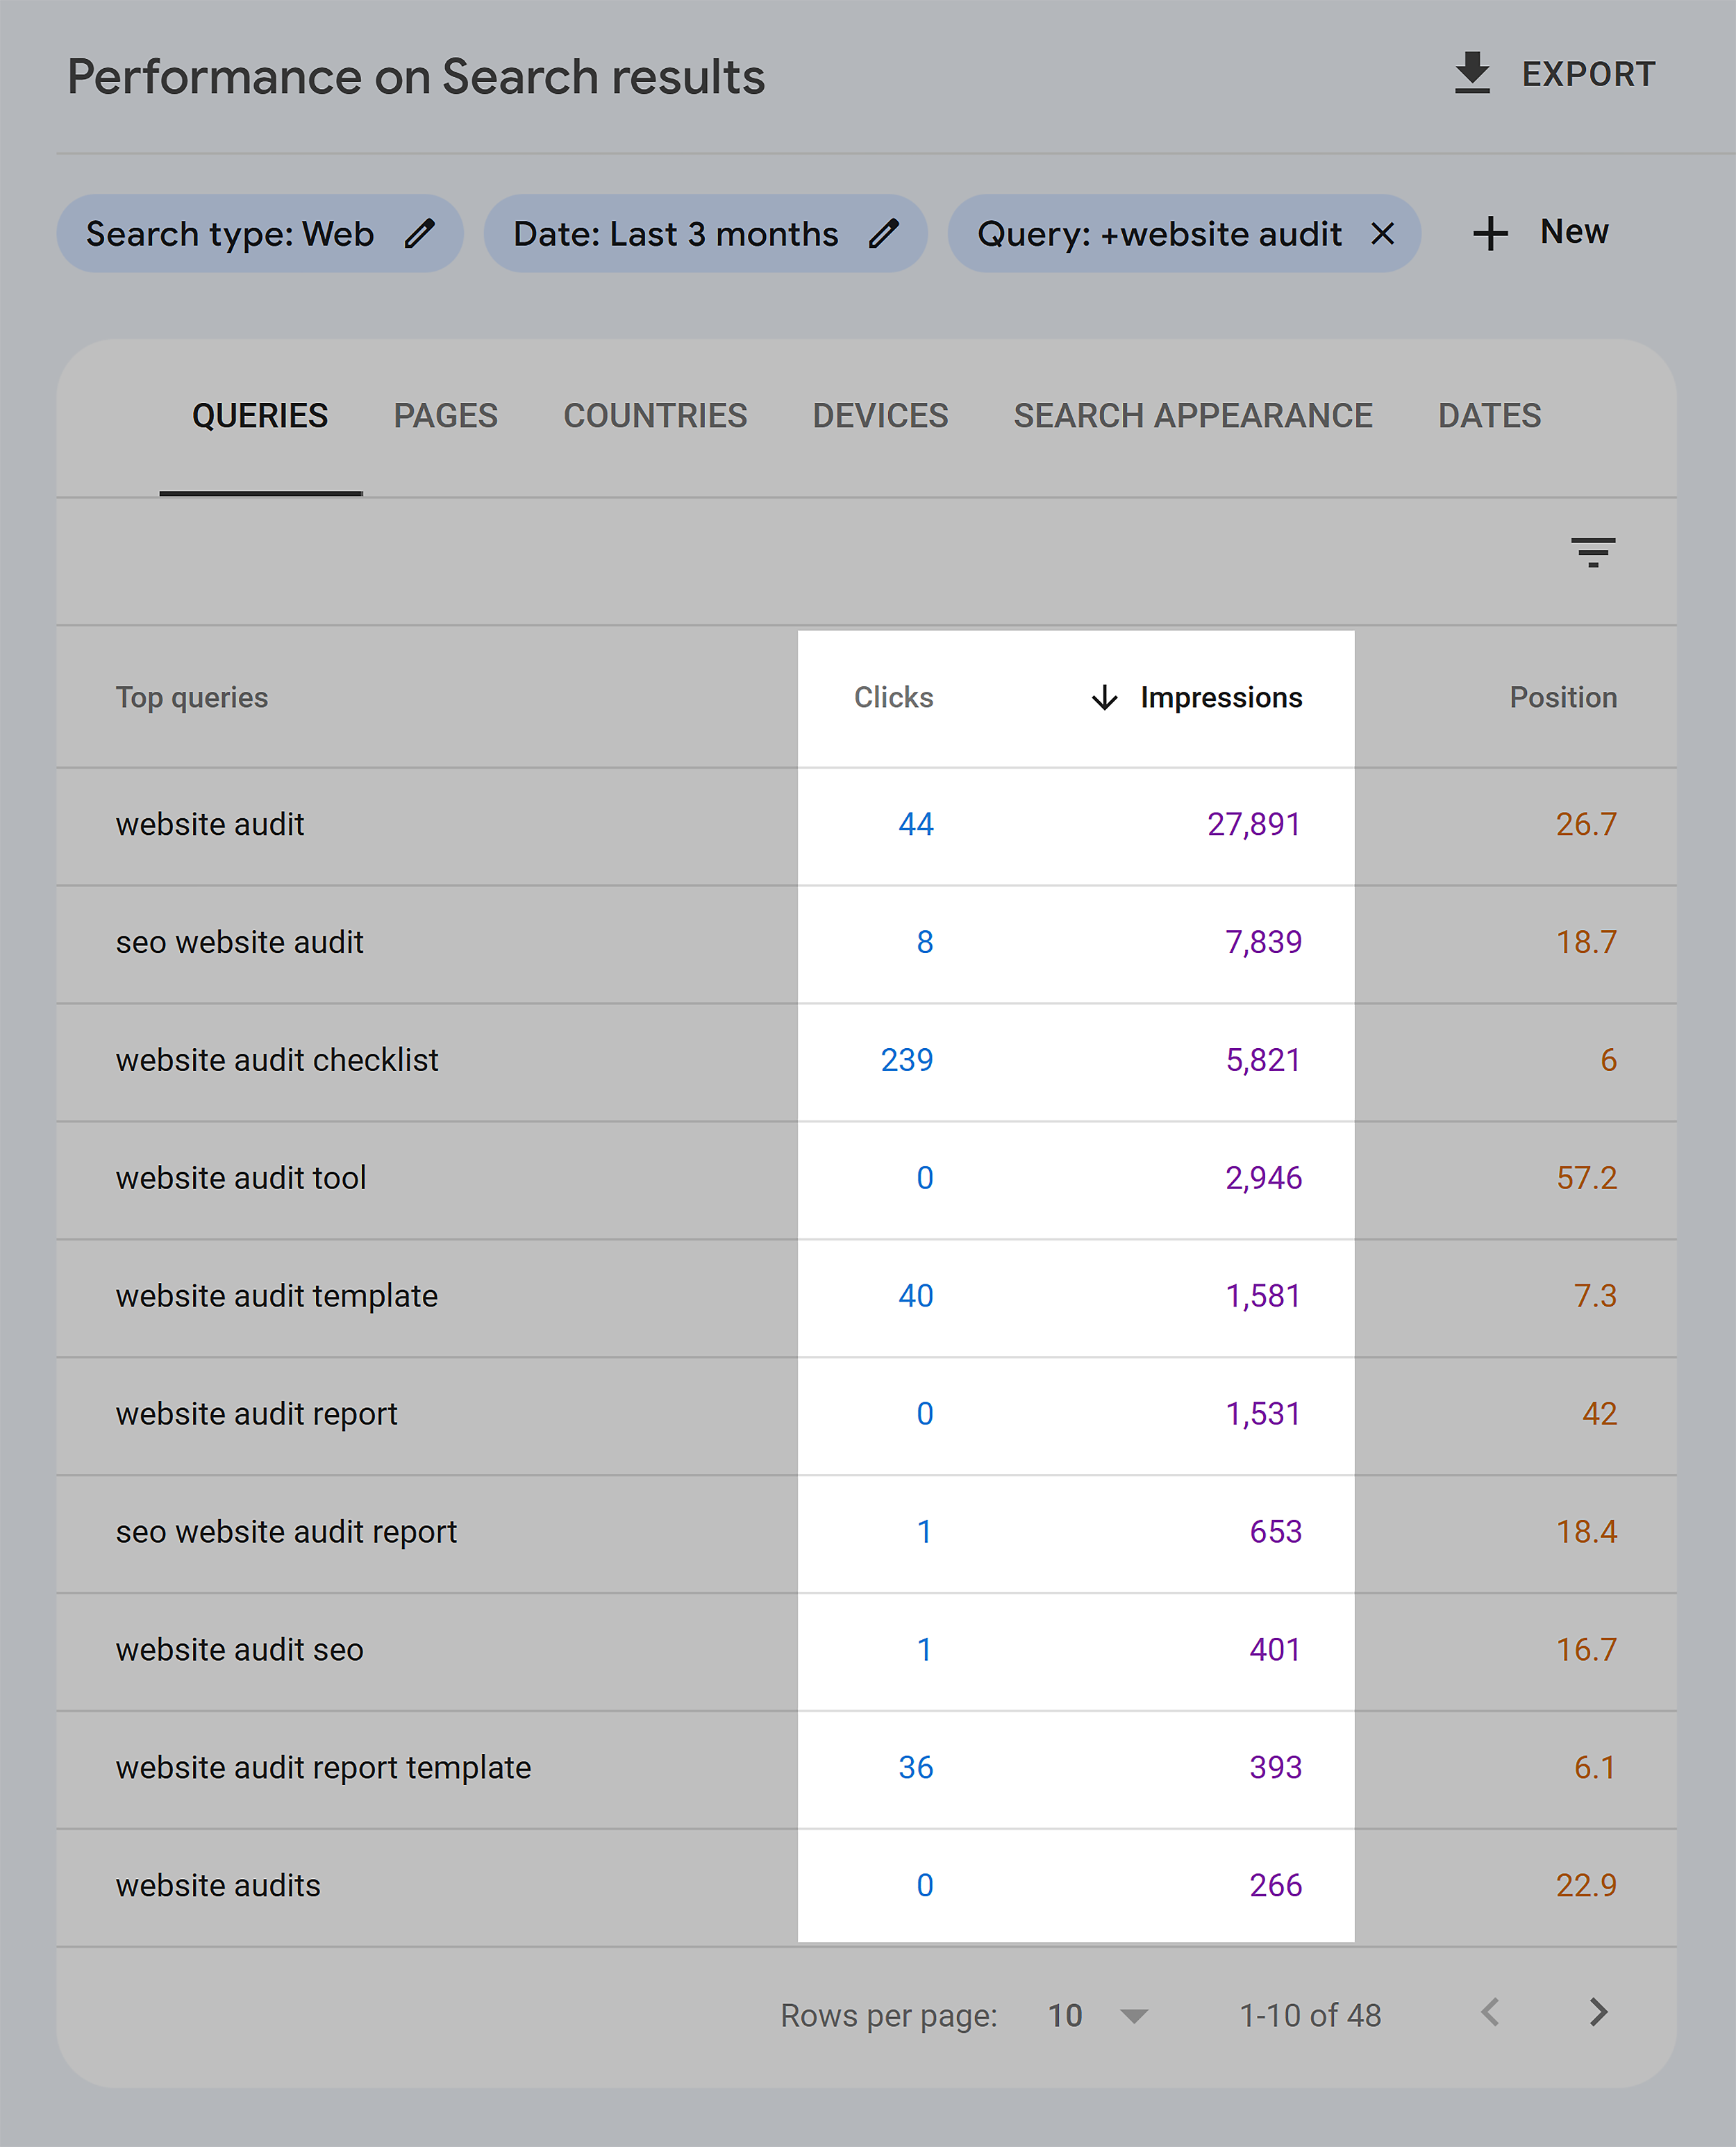Open the table filter funnel icon
This screenshot has width=1736, height=2147.
click(x=1593, y=553)
